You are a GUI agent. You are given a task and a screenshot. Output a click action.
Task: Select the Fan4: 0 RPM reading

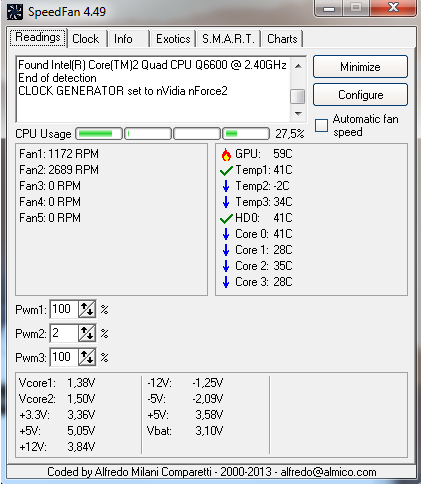50,202
